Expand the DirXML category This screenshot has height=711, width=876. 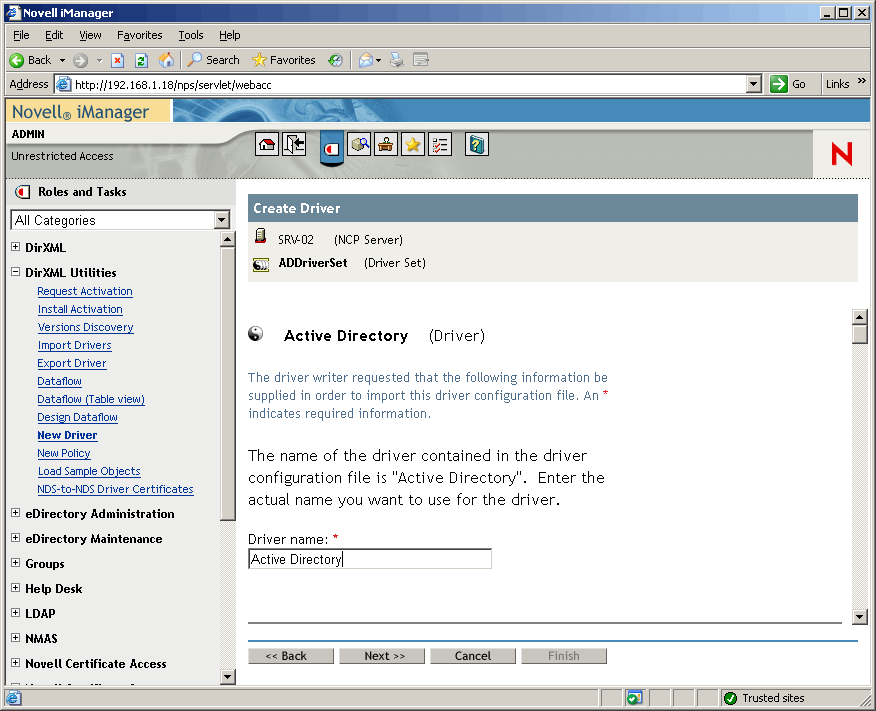coord(16,247)
